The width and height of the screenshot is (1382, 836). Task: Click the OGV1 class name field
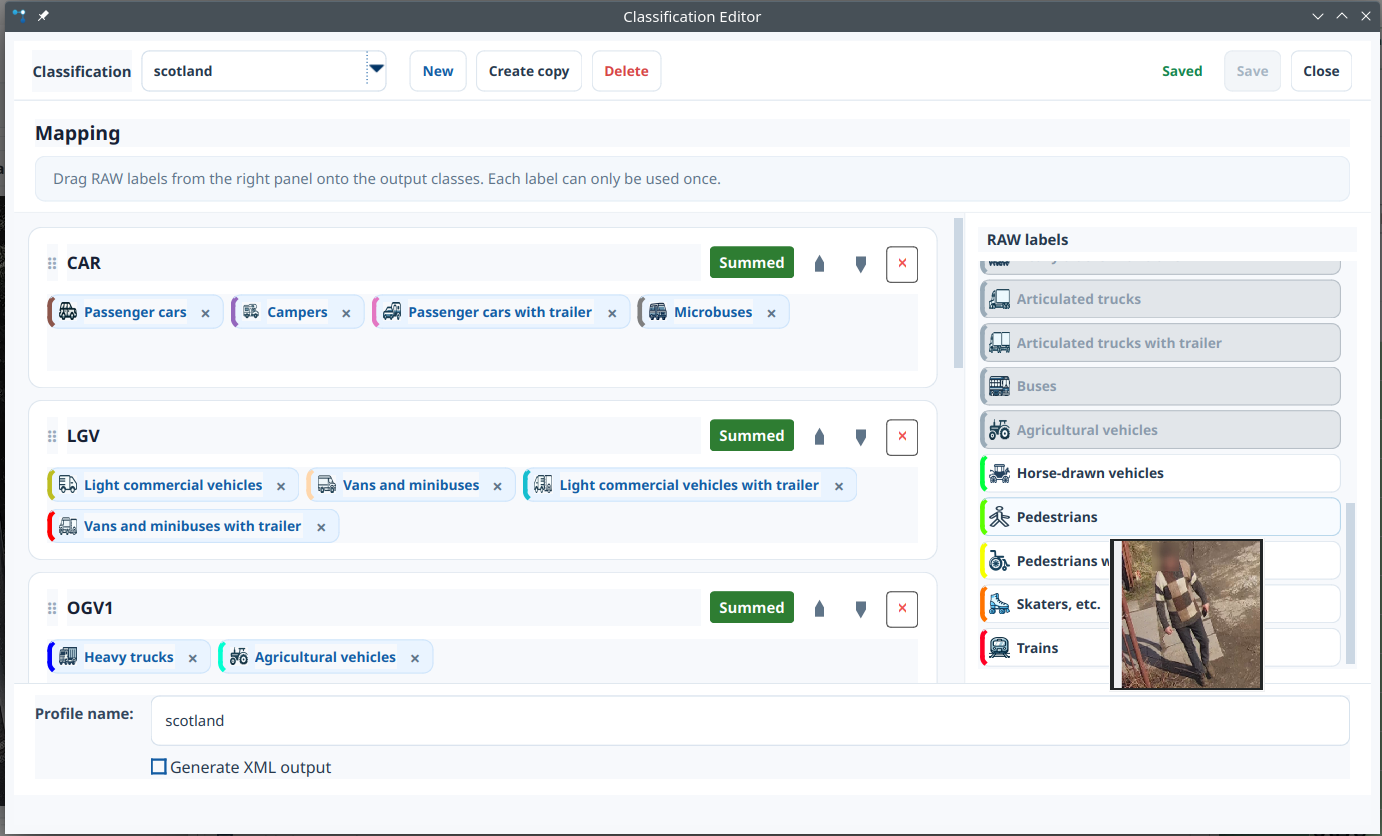tap(384, 608)
